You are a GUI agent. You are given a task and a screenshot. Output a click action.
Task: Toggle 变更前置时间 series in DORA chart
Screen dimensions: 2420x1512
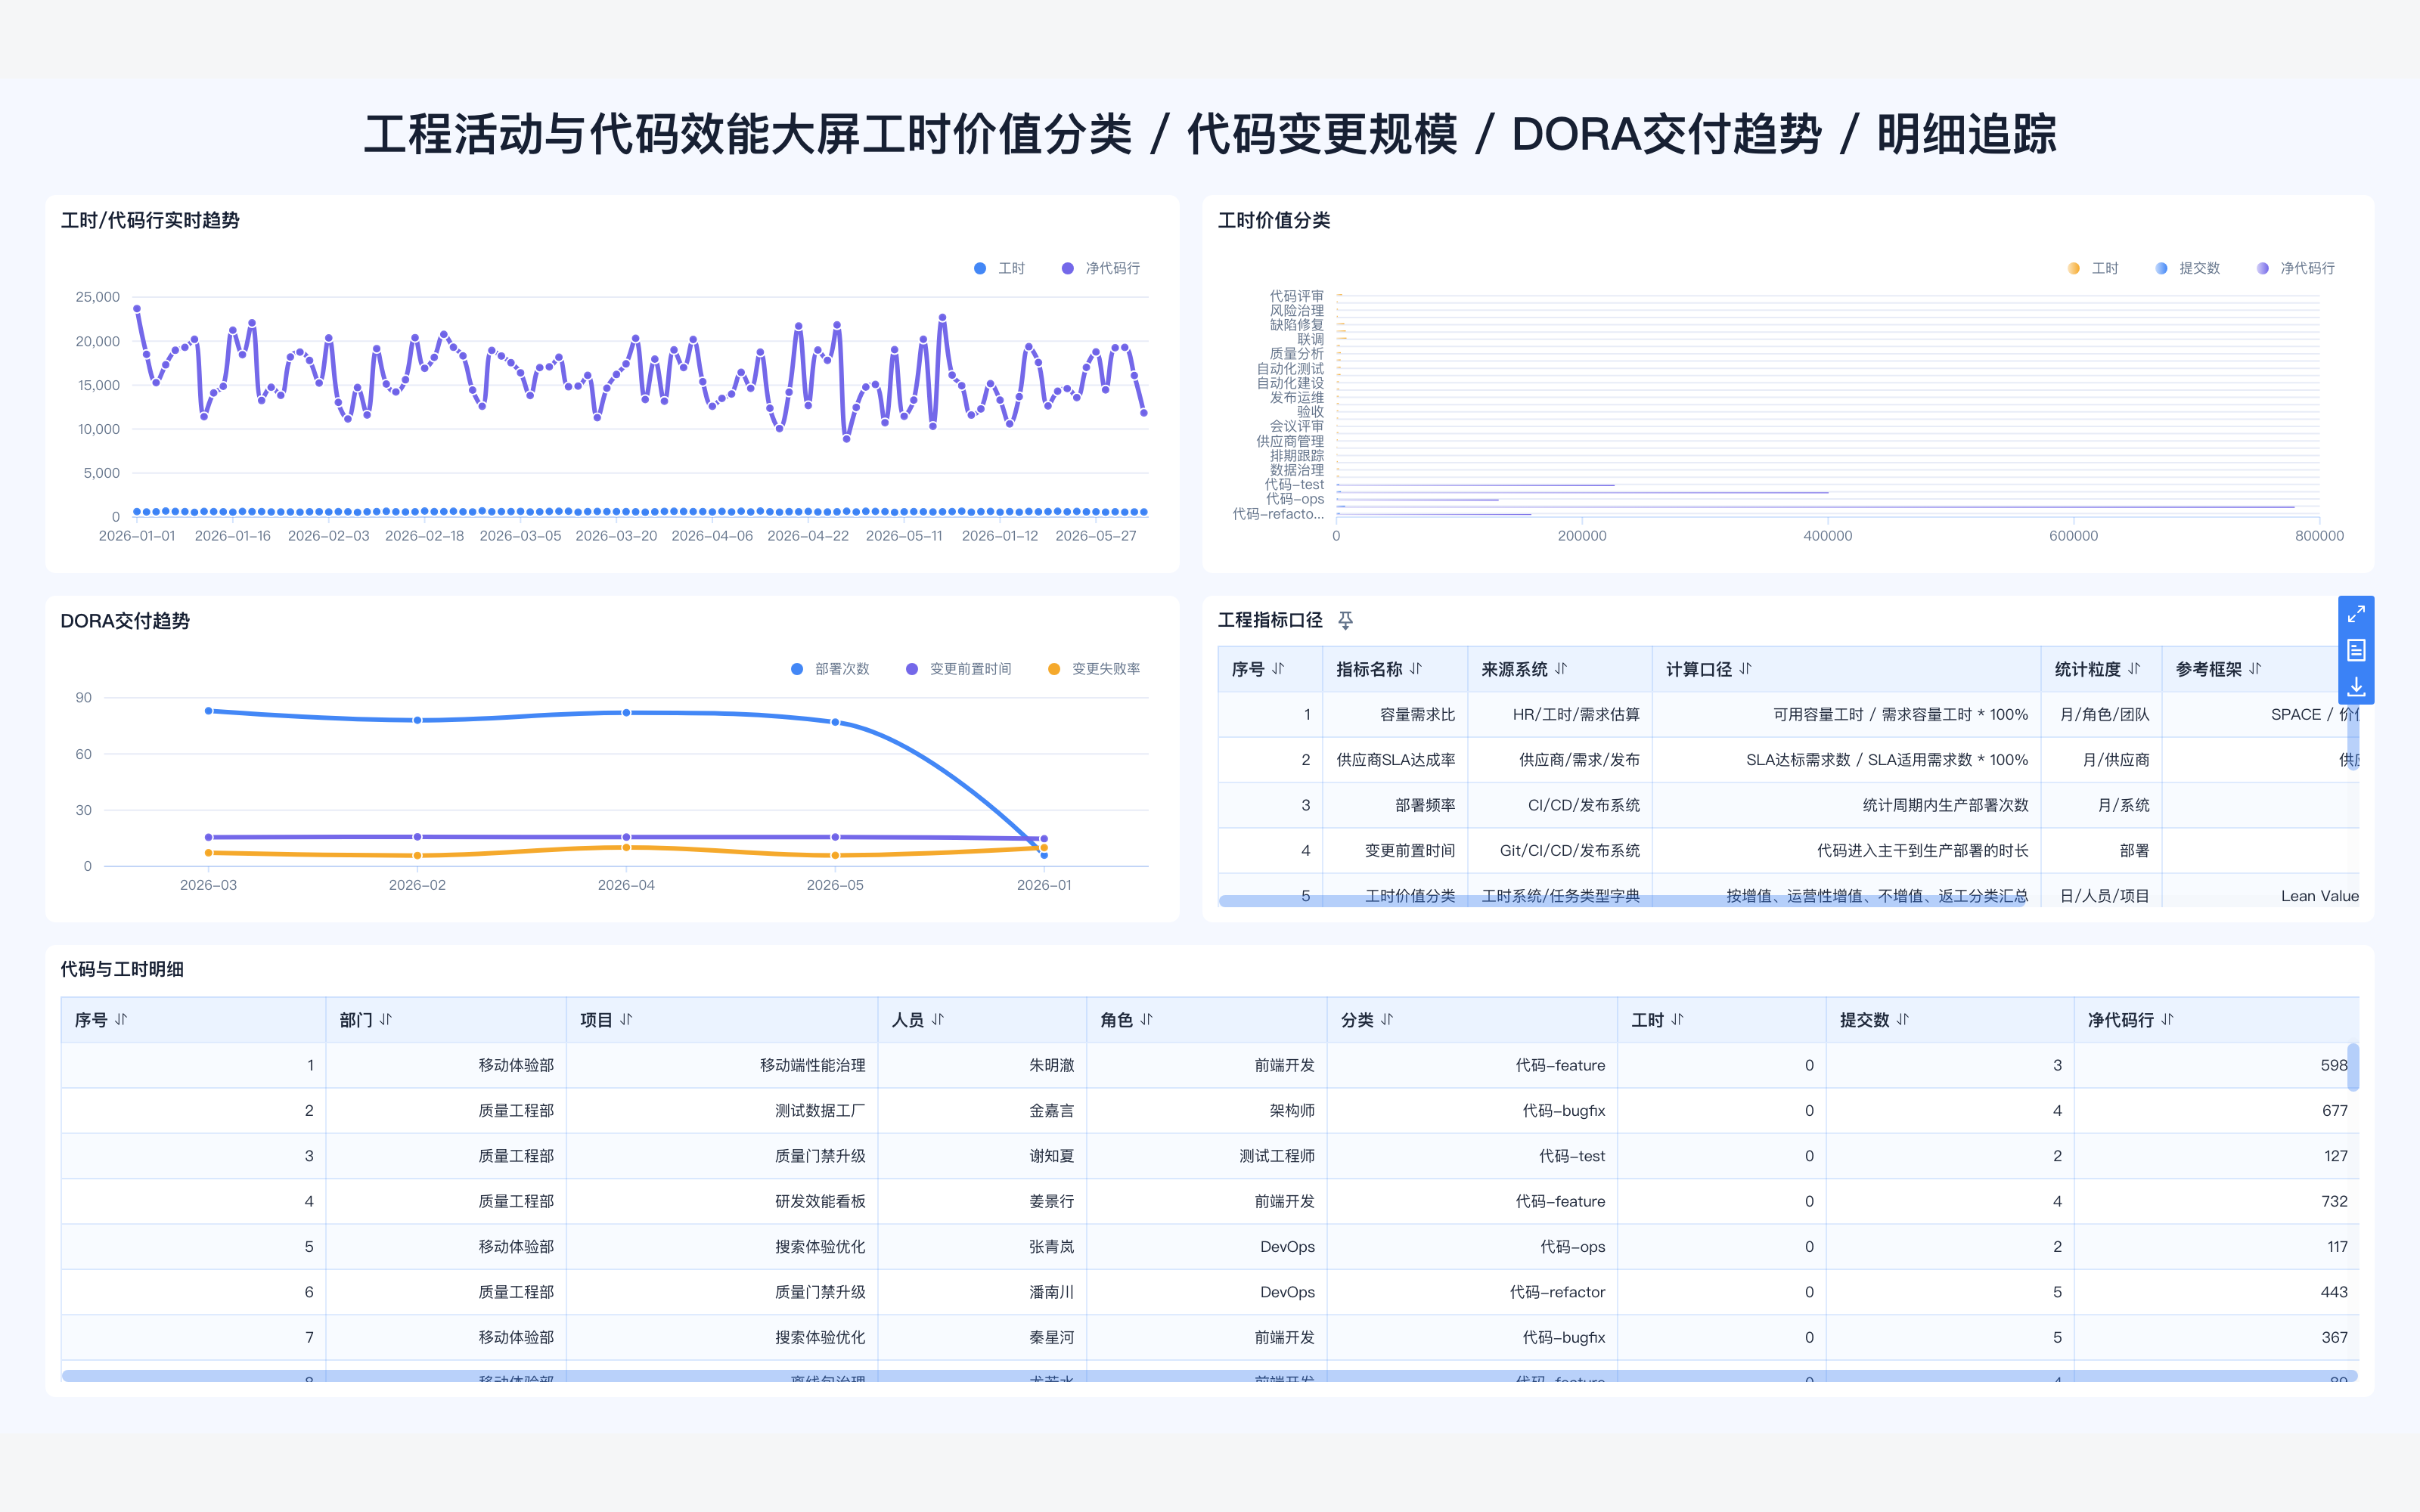(x=958, y=669)
